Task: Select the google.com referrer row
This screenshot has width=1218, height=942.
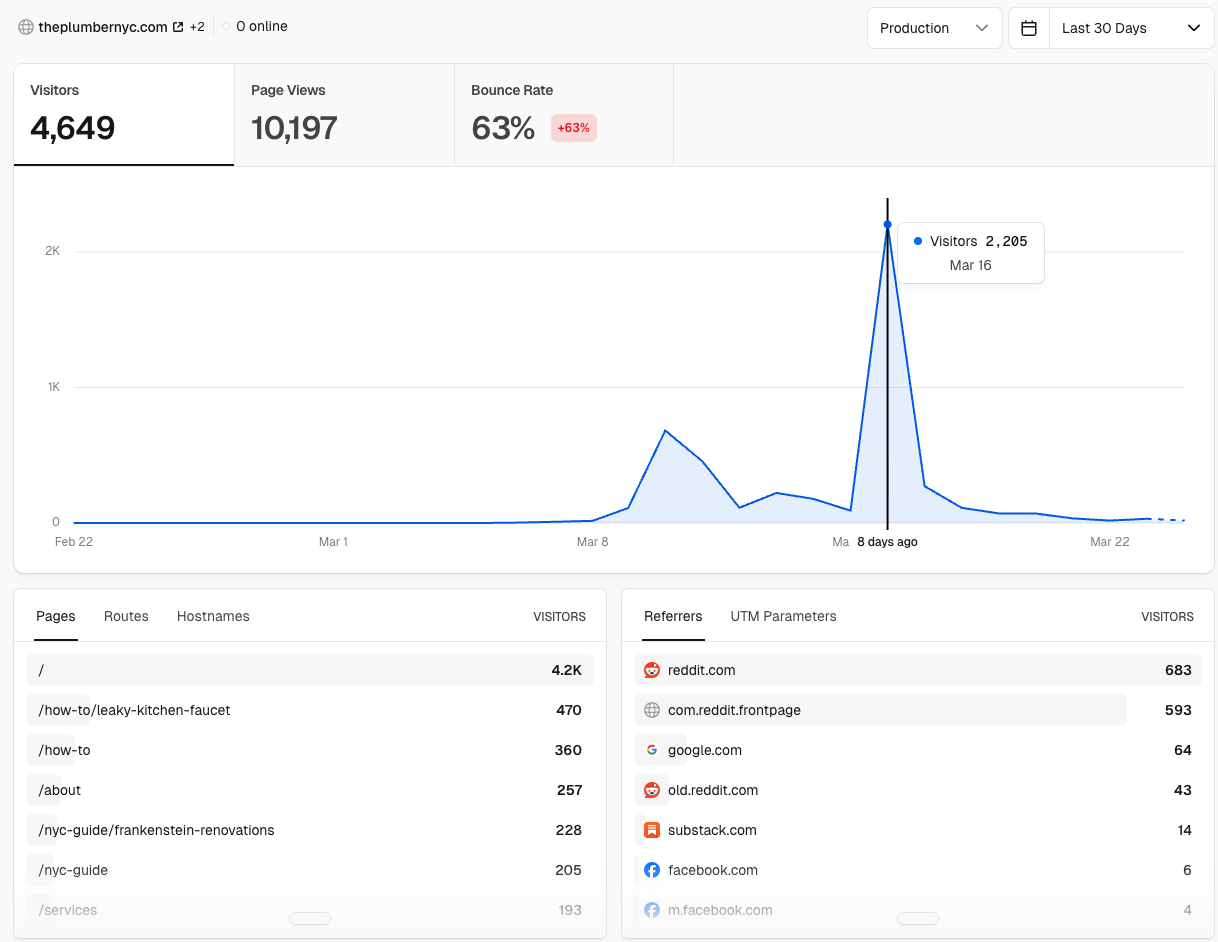Action: click(x=918, y=750)
